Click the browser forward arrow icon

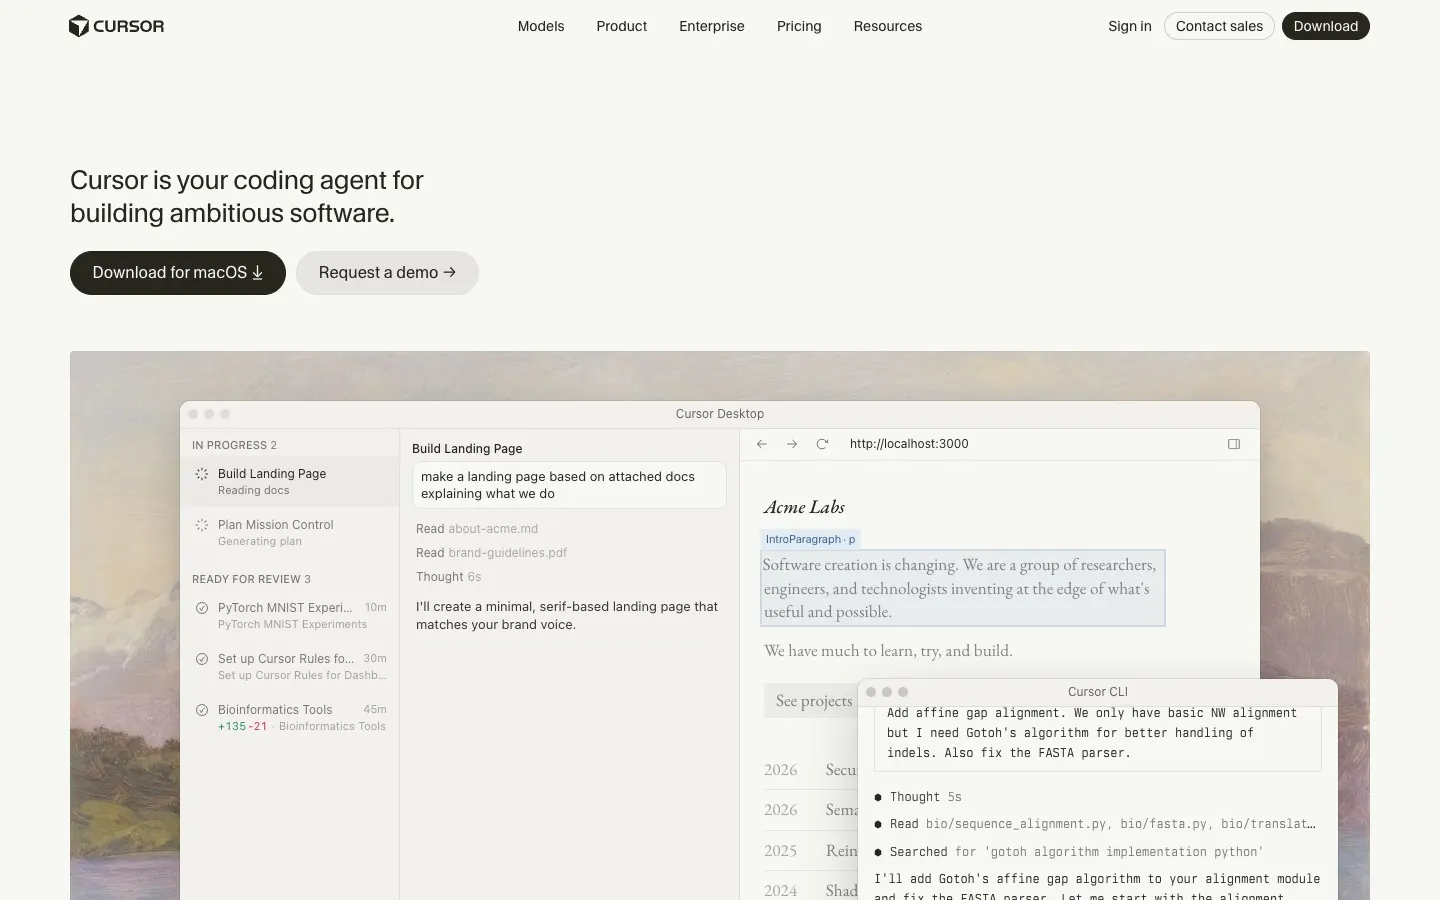coord(792,444)
